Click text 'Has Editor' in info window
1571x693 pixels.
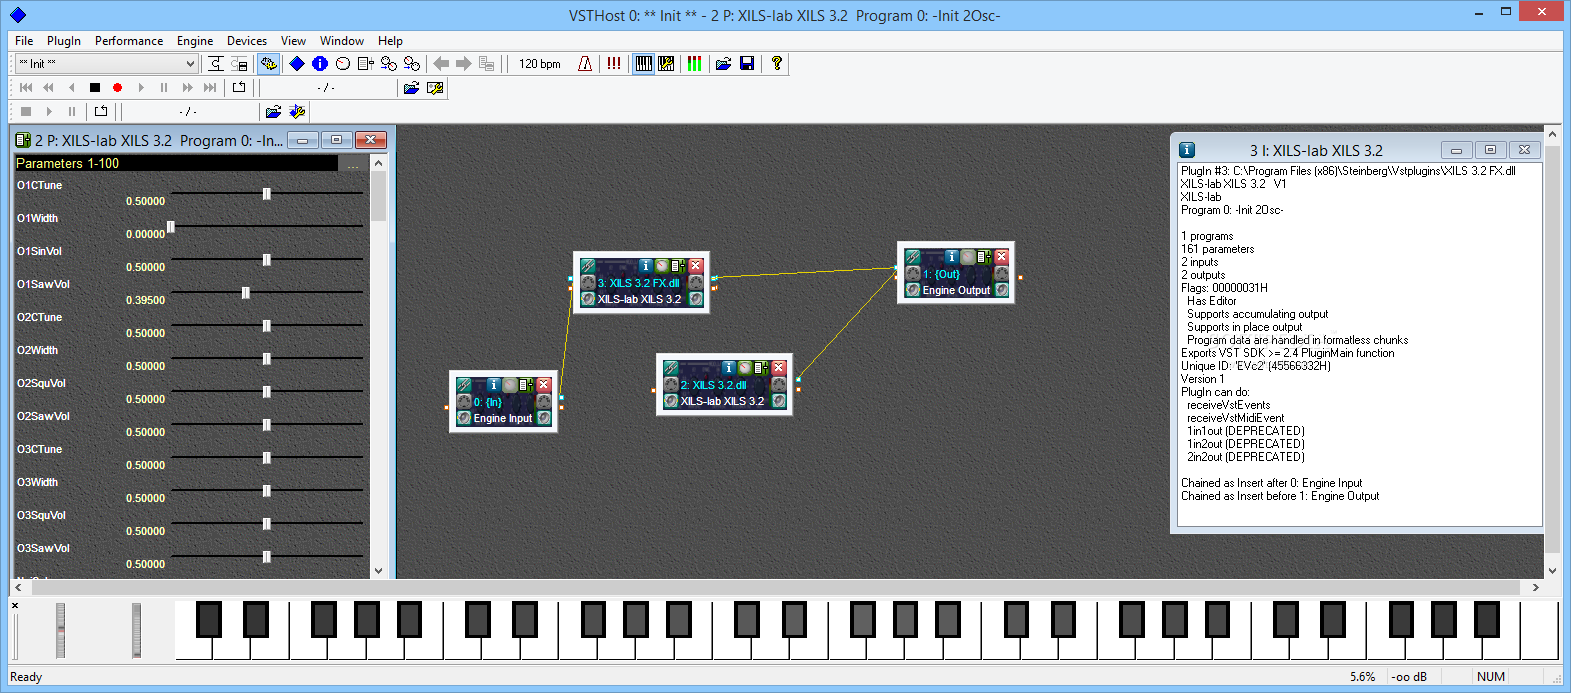[x=1211, y=301]
